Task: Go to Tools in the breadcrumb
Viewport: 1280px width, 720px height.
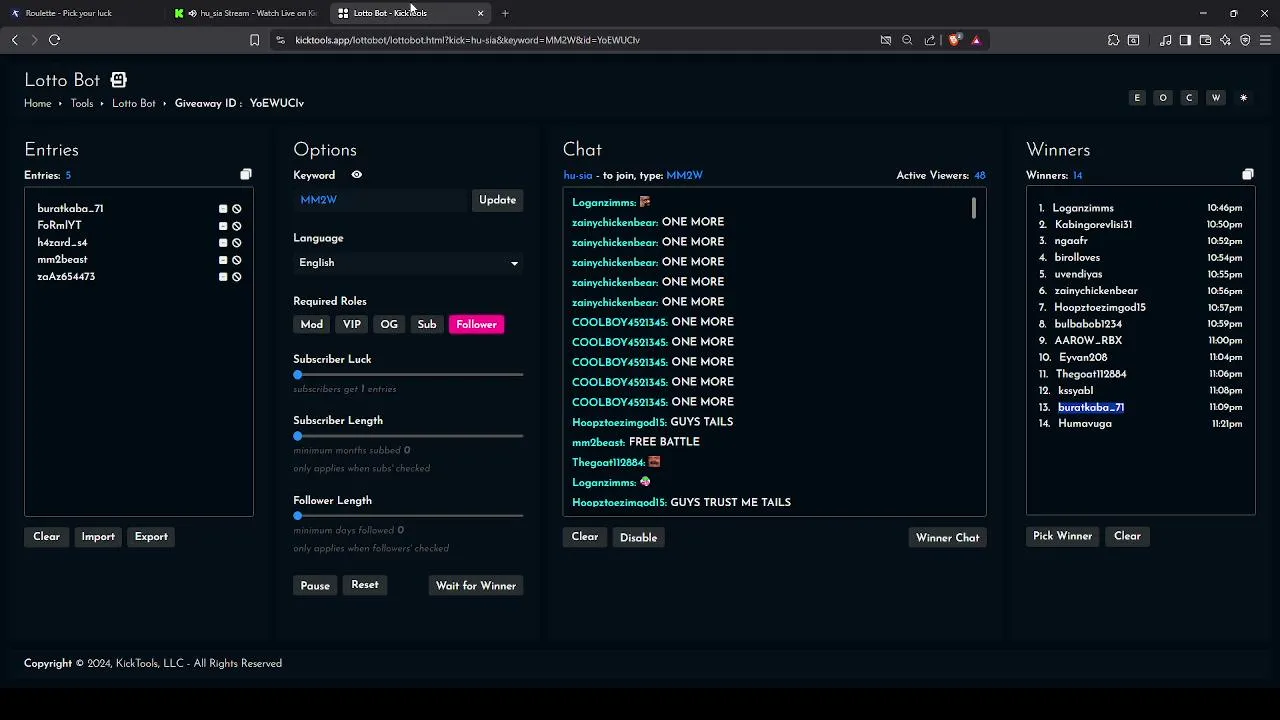Action: pyautogui.click(x=82, y=103)
